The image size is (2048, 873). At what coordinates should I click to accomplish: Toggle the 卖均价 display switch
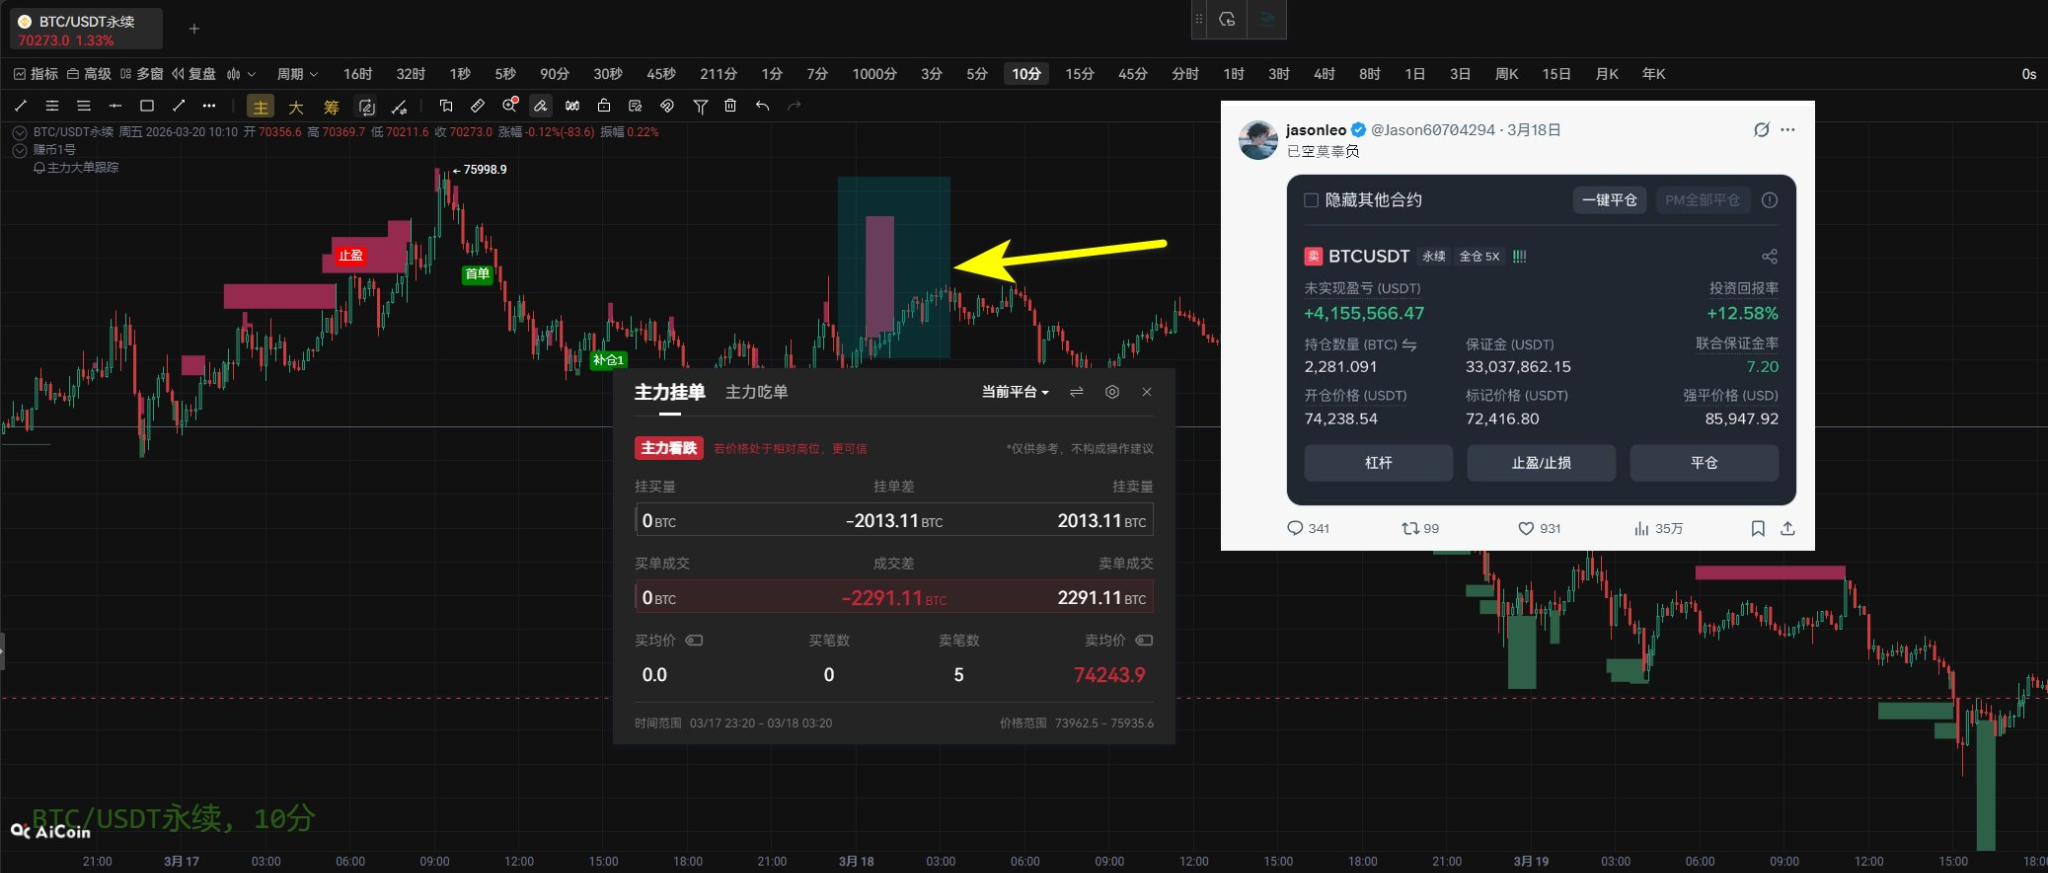coord(1144,640)
